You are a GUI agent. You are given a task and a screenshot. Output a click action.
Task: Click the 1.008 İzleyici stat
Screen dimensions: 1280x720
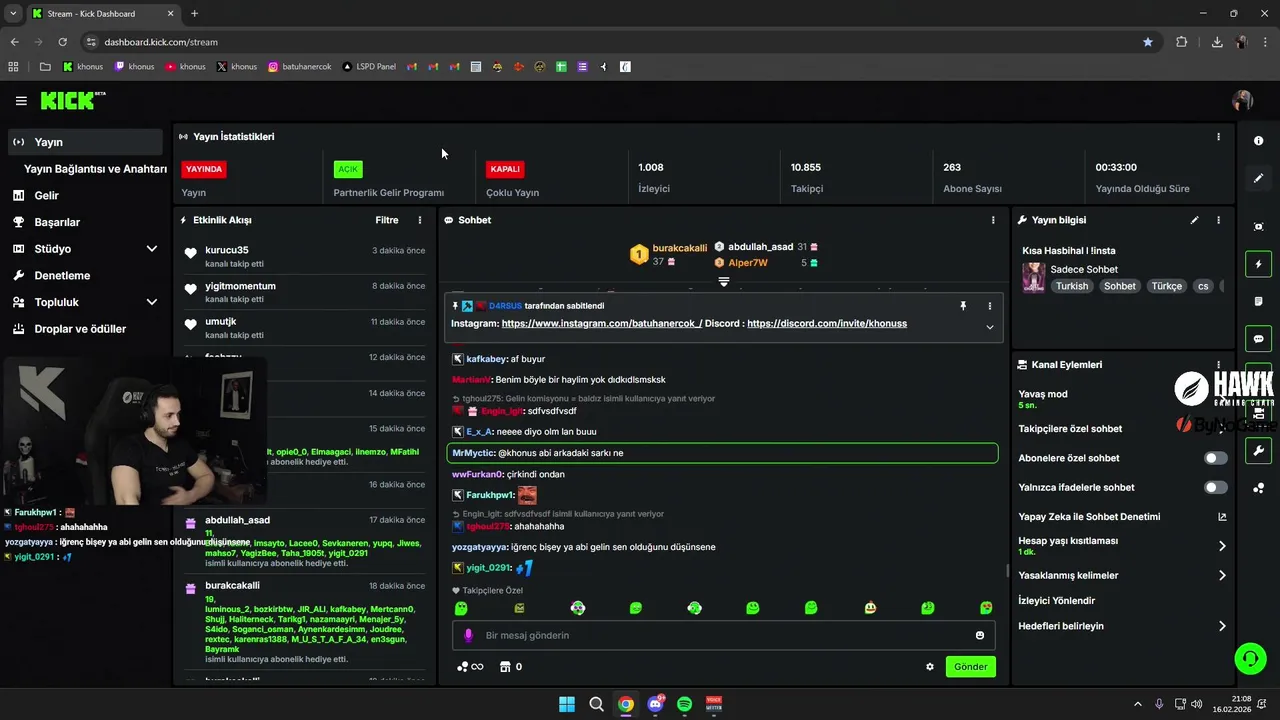[x=654, y=177]
